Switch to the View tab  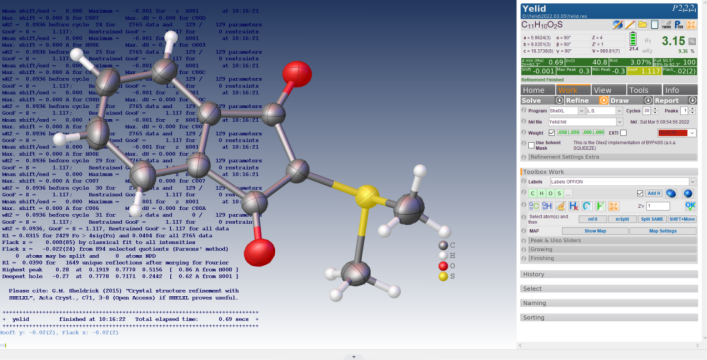[609, 90]
